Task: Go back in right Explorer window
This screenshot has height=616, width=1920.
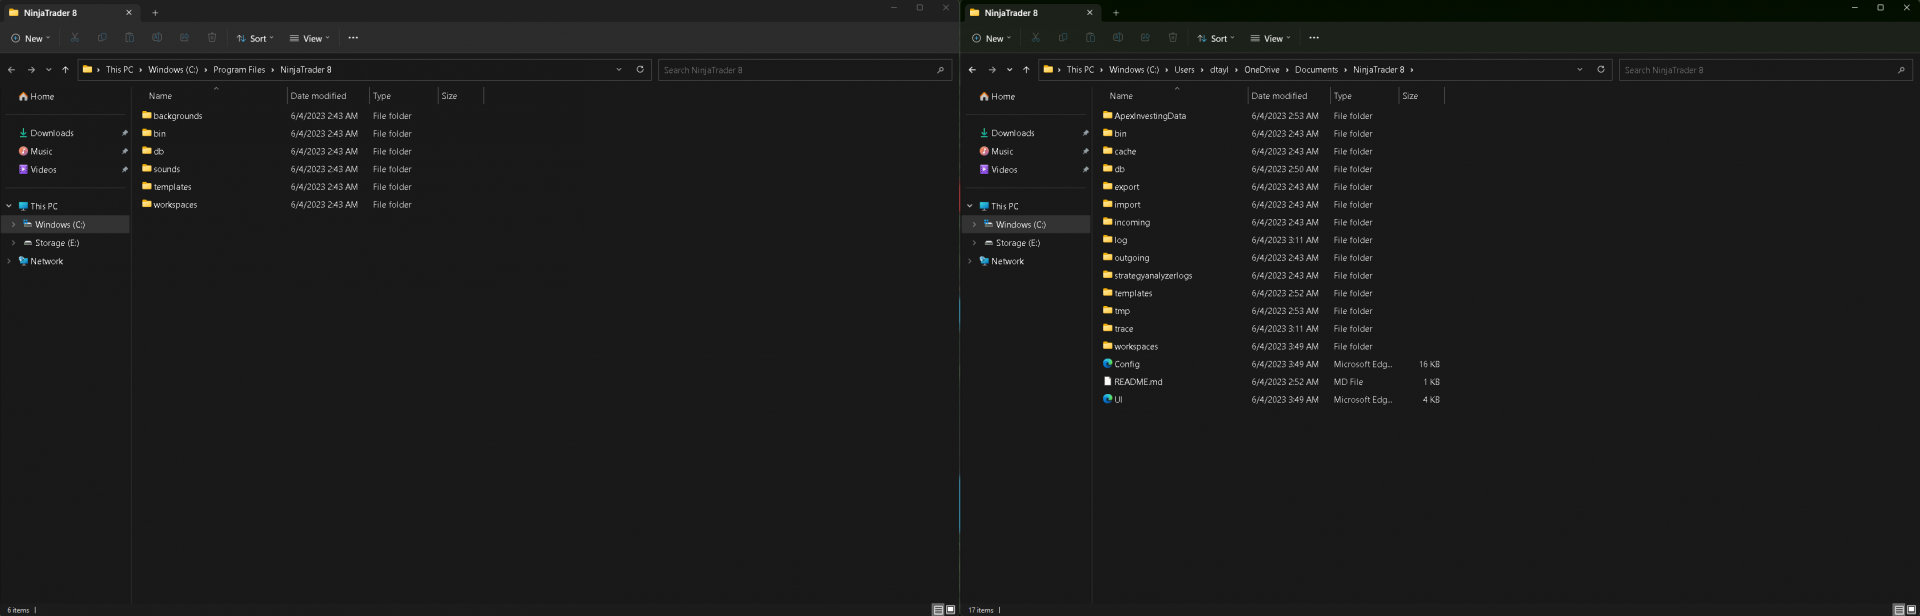Action: tap(972, 70)
